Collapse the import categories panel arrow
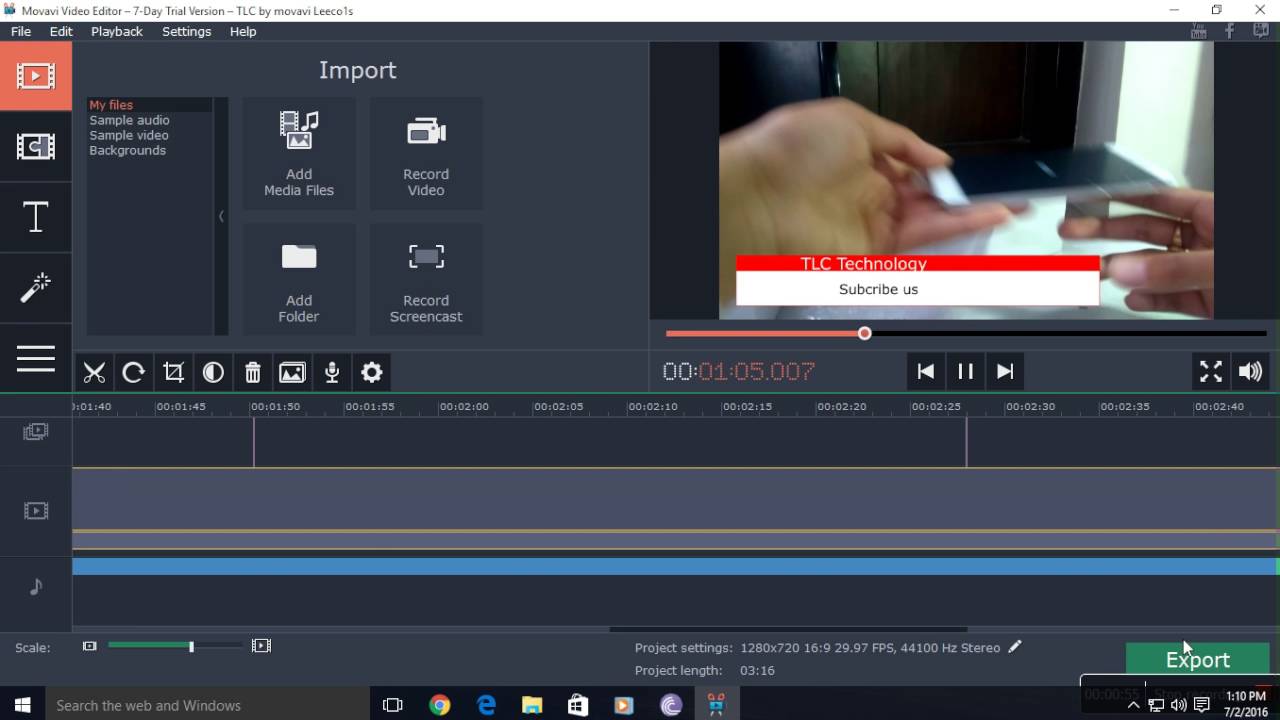The image size is (1280, 720). tap(221, 216)
